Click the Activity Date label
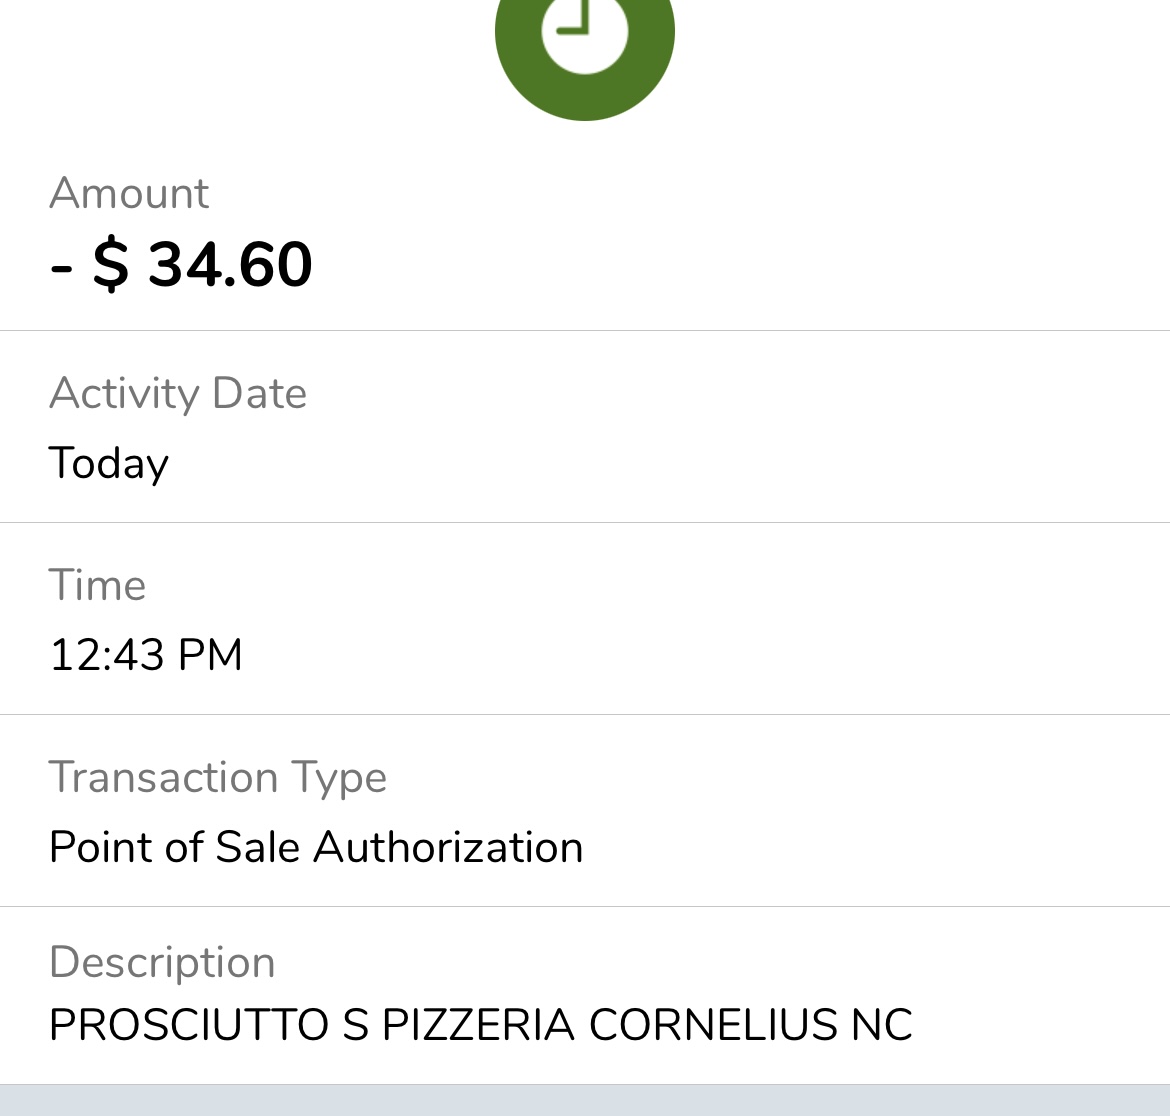The height and width of the screenshot is (1116, 1170). 177,393
